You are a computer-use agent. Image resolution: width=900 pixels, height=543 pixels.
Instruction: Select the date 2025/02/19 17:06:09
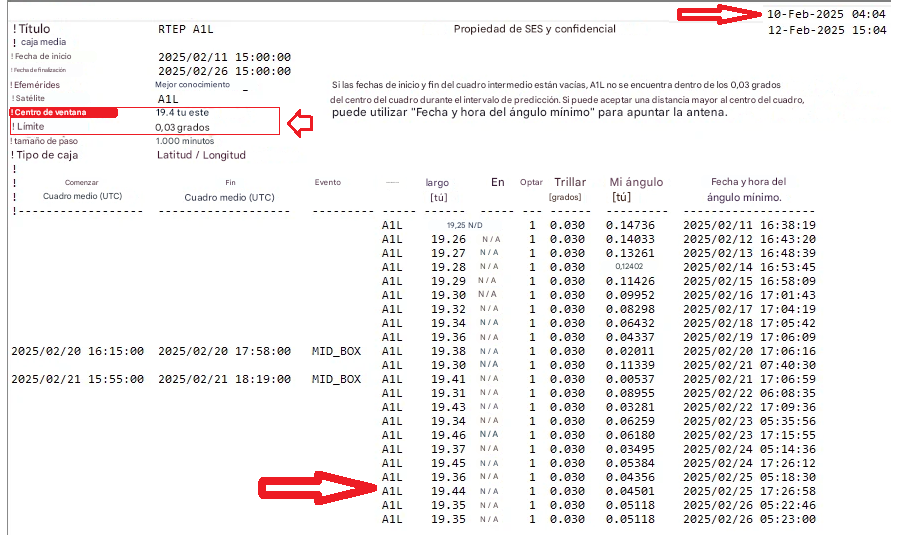pyautogui.click(x=749, y=338)
